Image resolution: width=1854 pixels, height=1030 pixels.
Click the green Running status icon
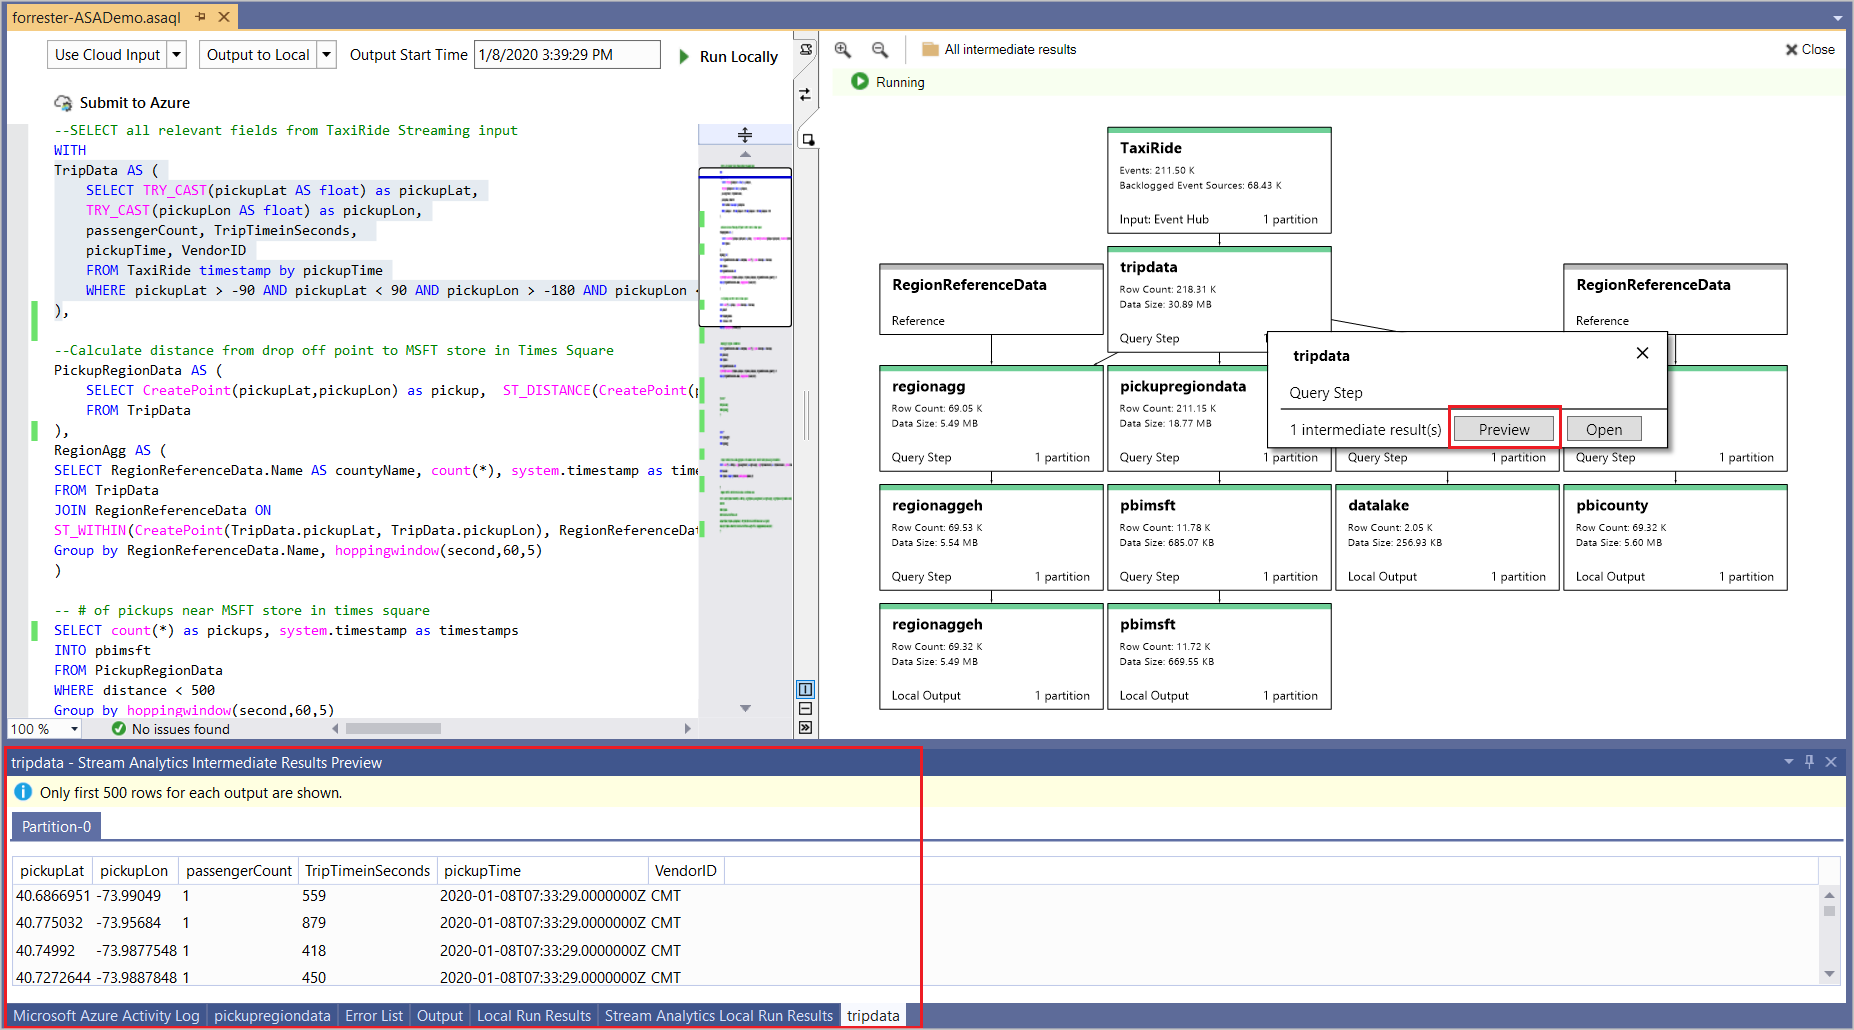pyautogui.click(x=860, y=81)
